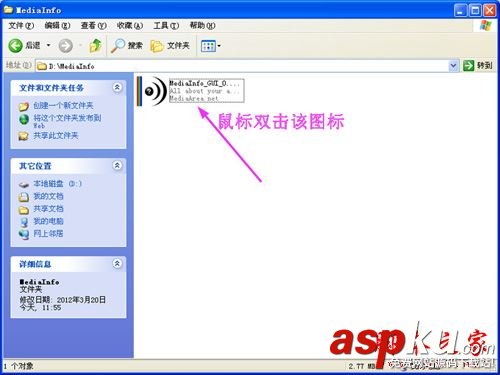Open the 查看(V) menu

pos(93,25)
